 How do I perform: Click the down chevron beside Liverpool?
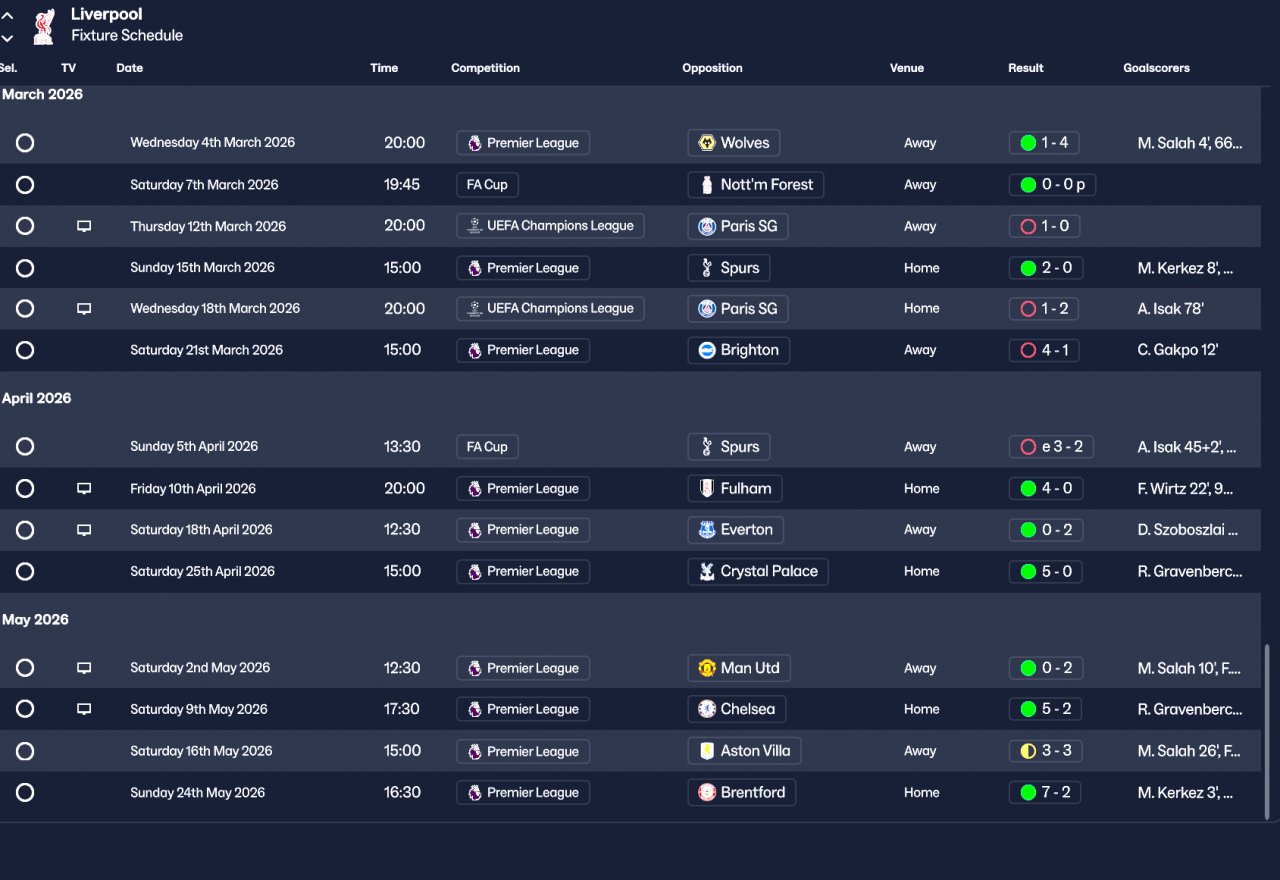coord(8,38)
